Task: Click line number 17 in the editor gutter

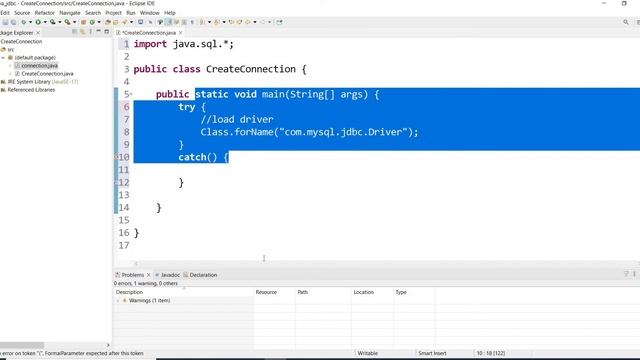Action: (124, 245)
